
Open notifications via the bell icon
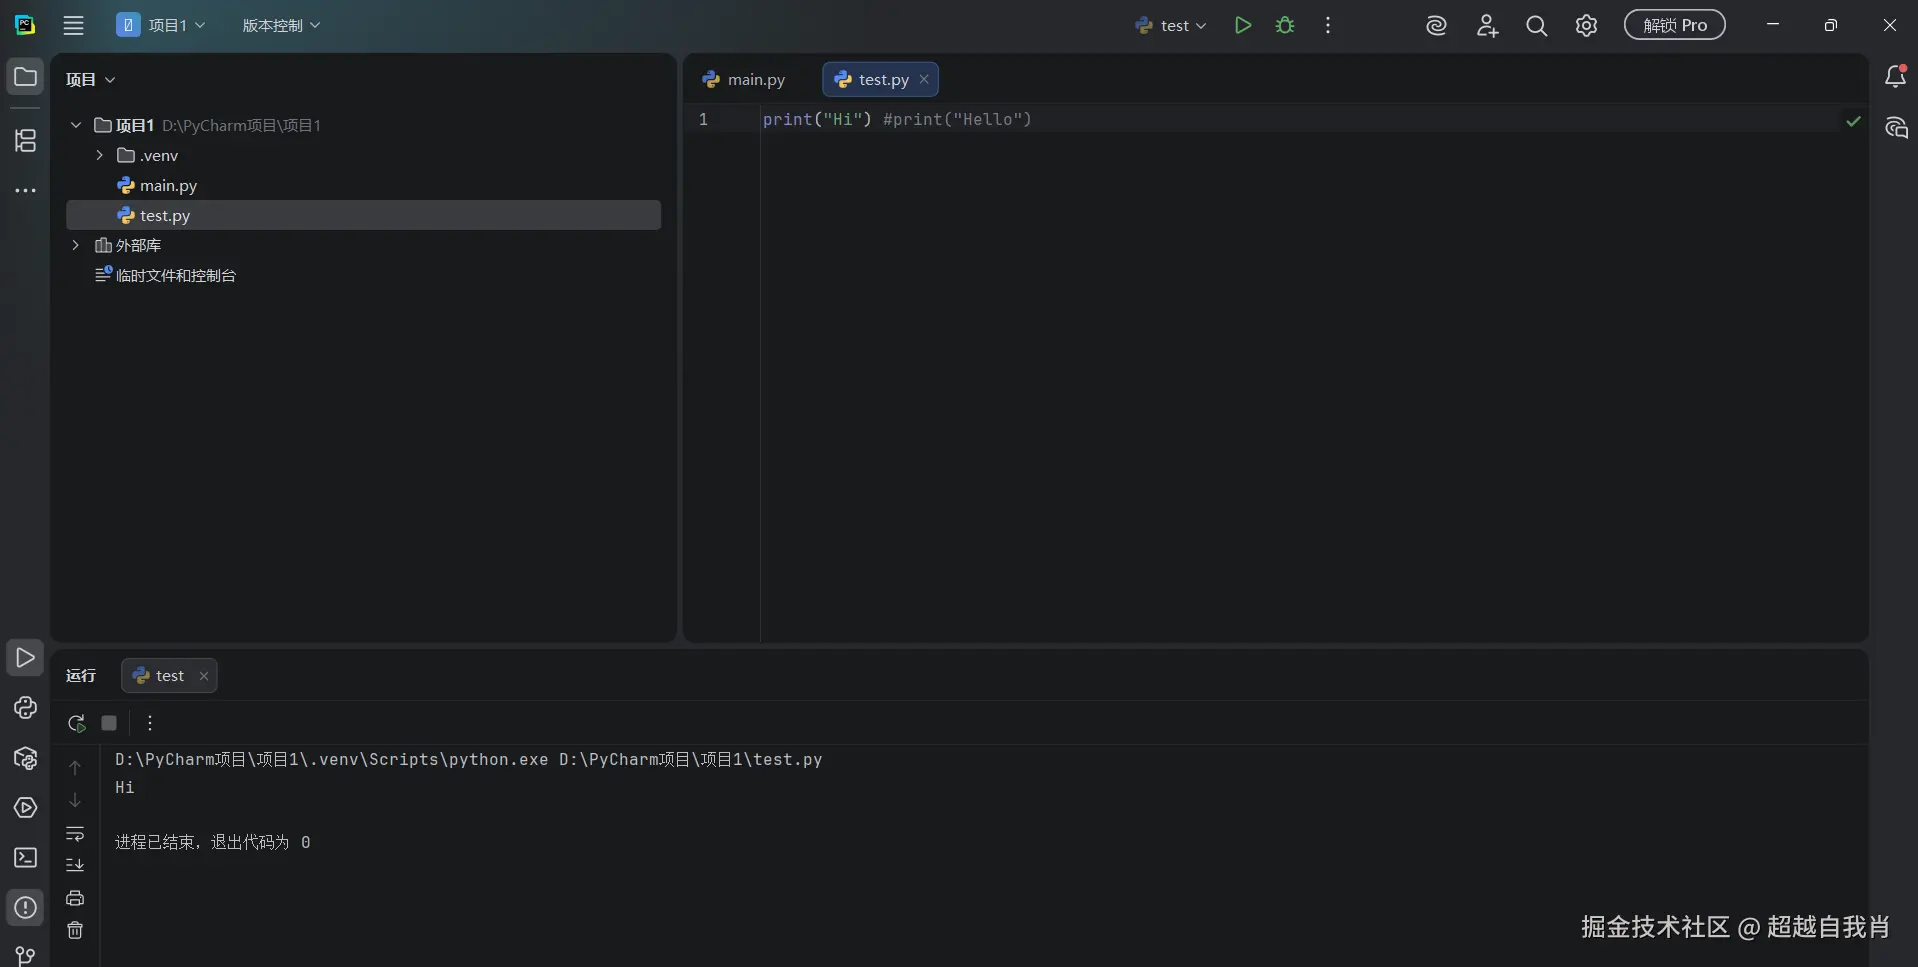(1895, 77)
